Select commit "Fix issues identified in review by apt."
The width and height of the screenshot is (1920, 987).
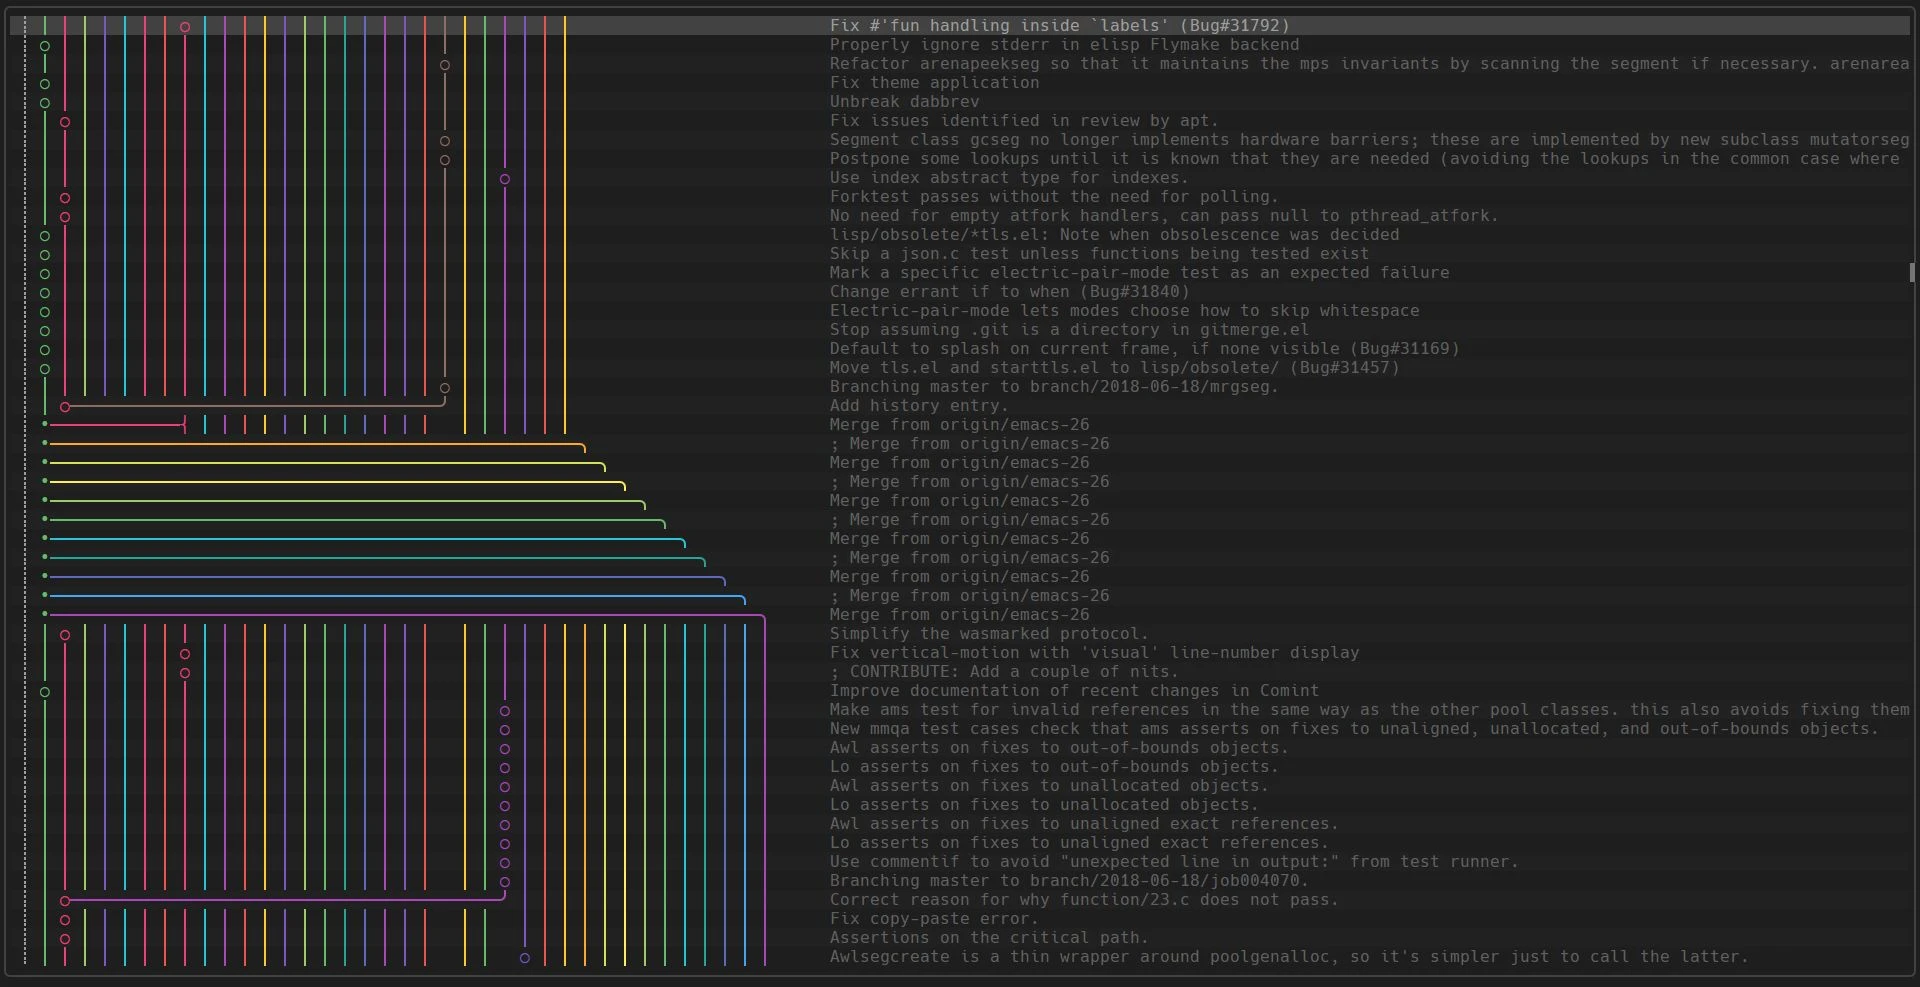[1024, 121]
